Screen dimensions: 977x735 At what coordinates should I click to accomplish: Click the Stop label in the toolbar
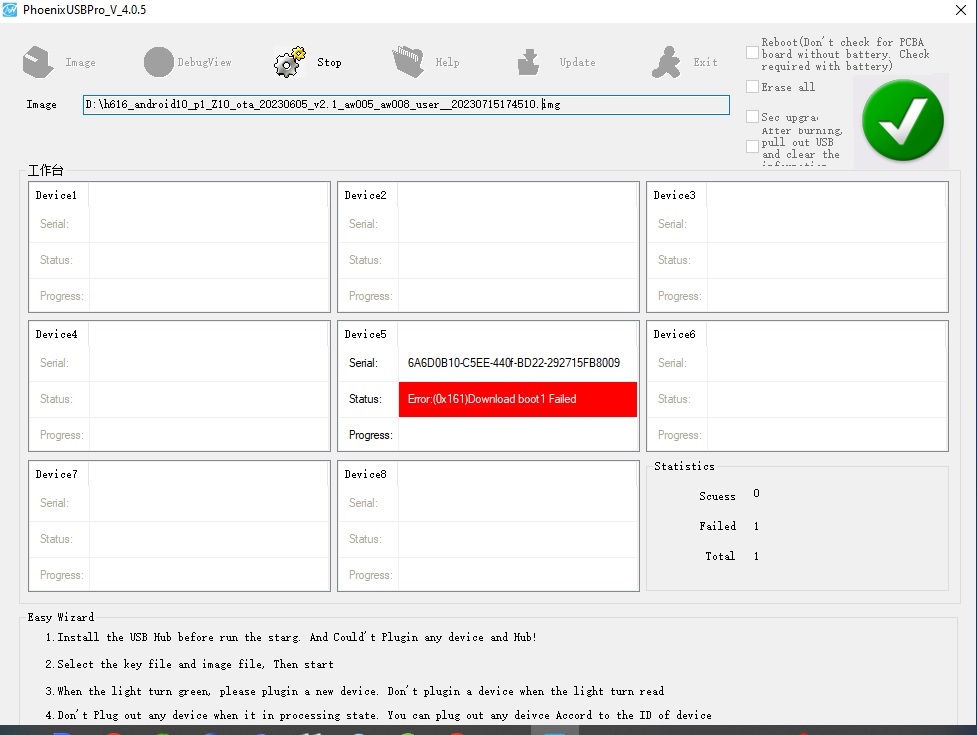pos(329,62)
